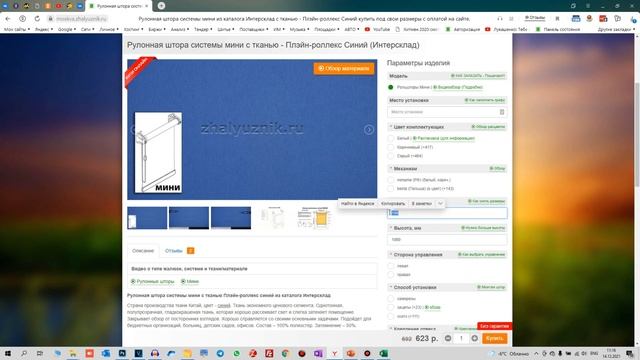Open the Google bookmarks folder
Image resolution: width=640 pixels, height=360 pixels.
tap(67, 29)
